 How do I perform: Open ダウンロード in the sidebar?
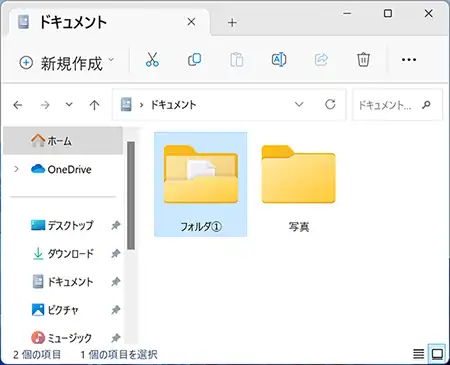tap(63, 254)
